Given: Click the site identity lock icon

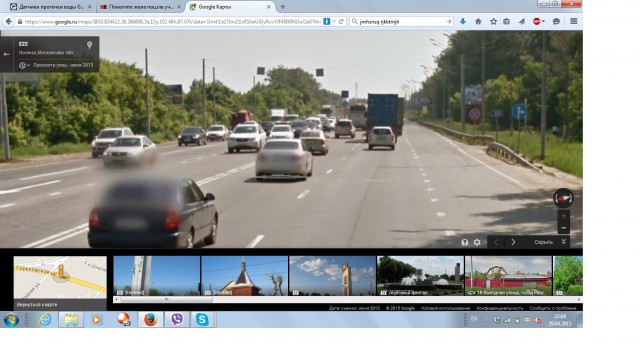Looking at the screenshot, I should click(19, 22).
